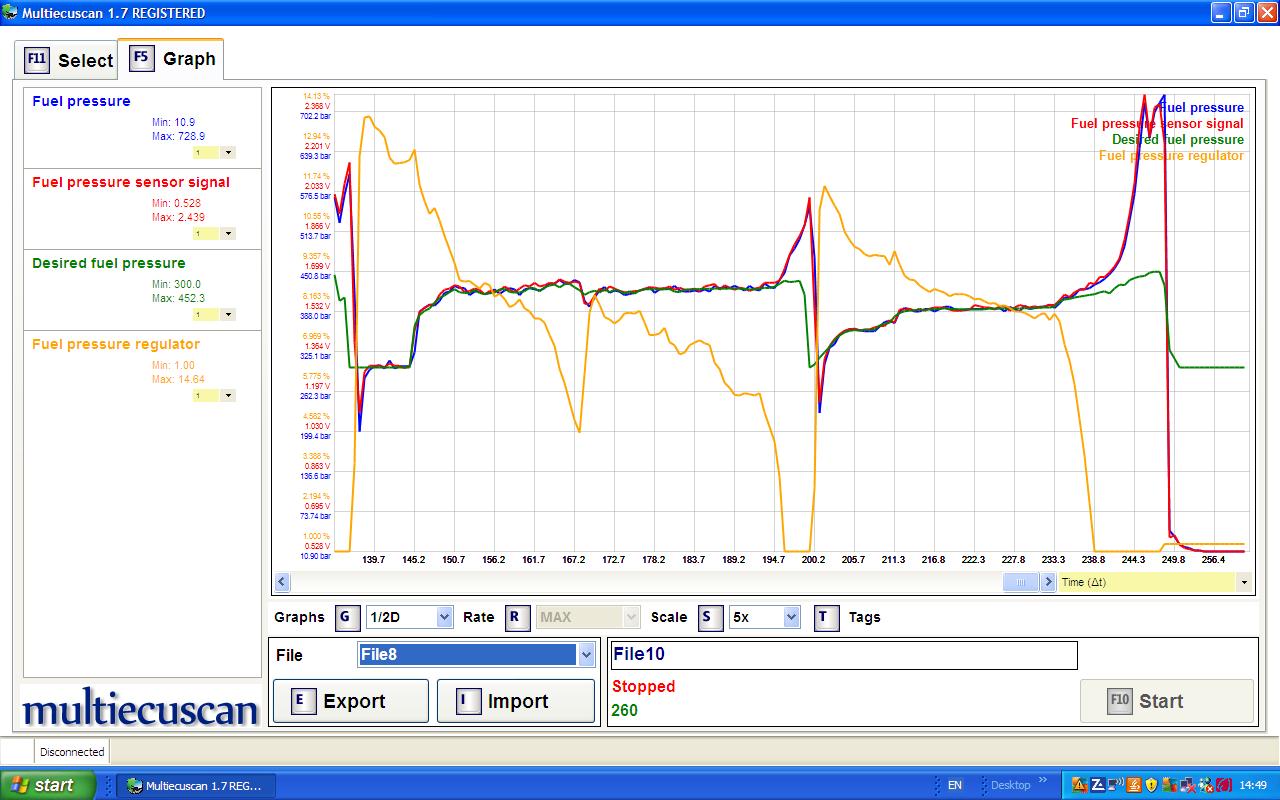Open the Graphs mode dropdown showing 1/2D

coord(409,617)
